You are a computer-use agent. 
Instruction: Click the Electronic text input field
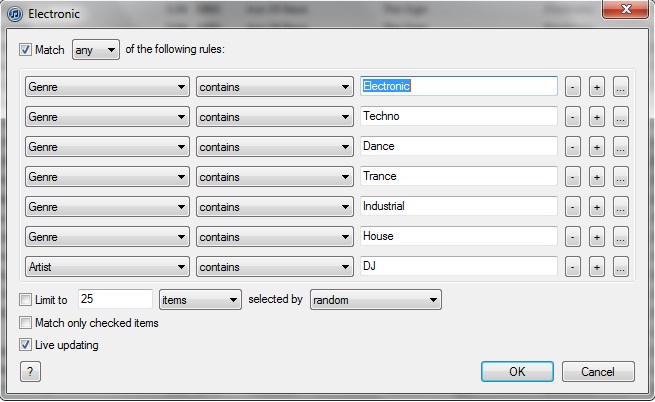point(458,87)
